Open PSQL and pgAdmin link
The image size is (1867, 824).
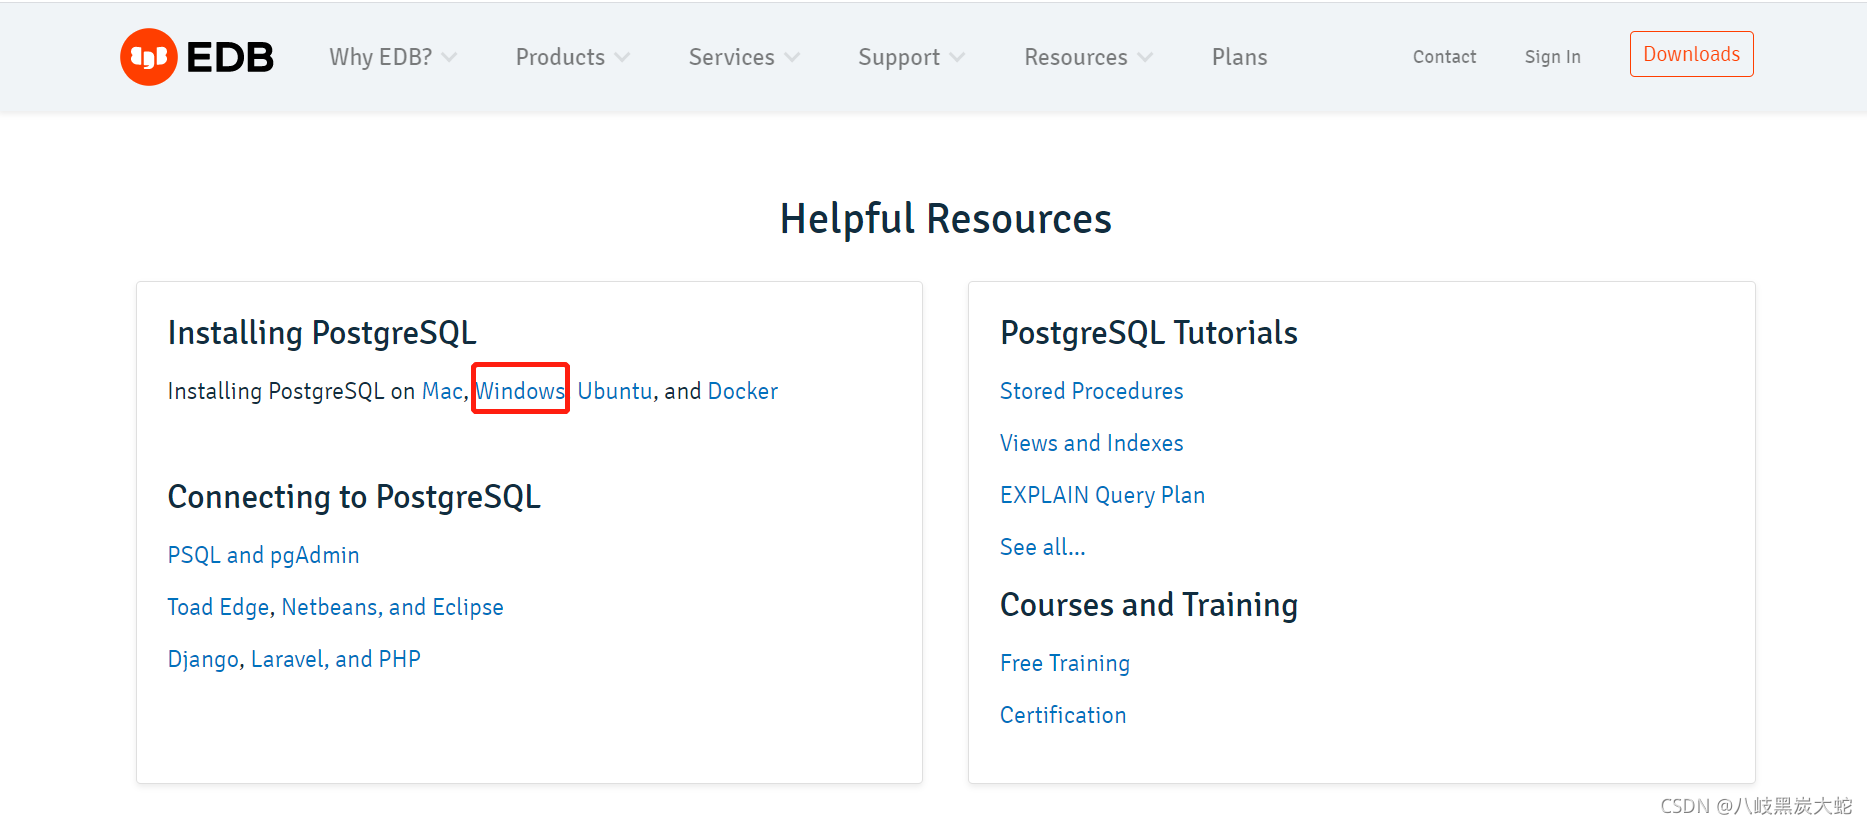tap(263, 555)
